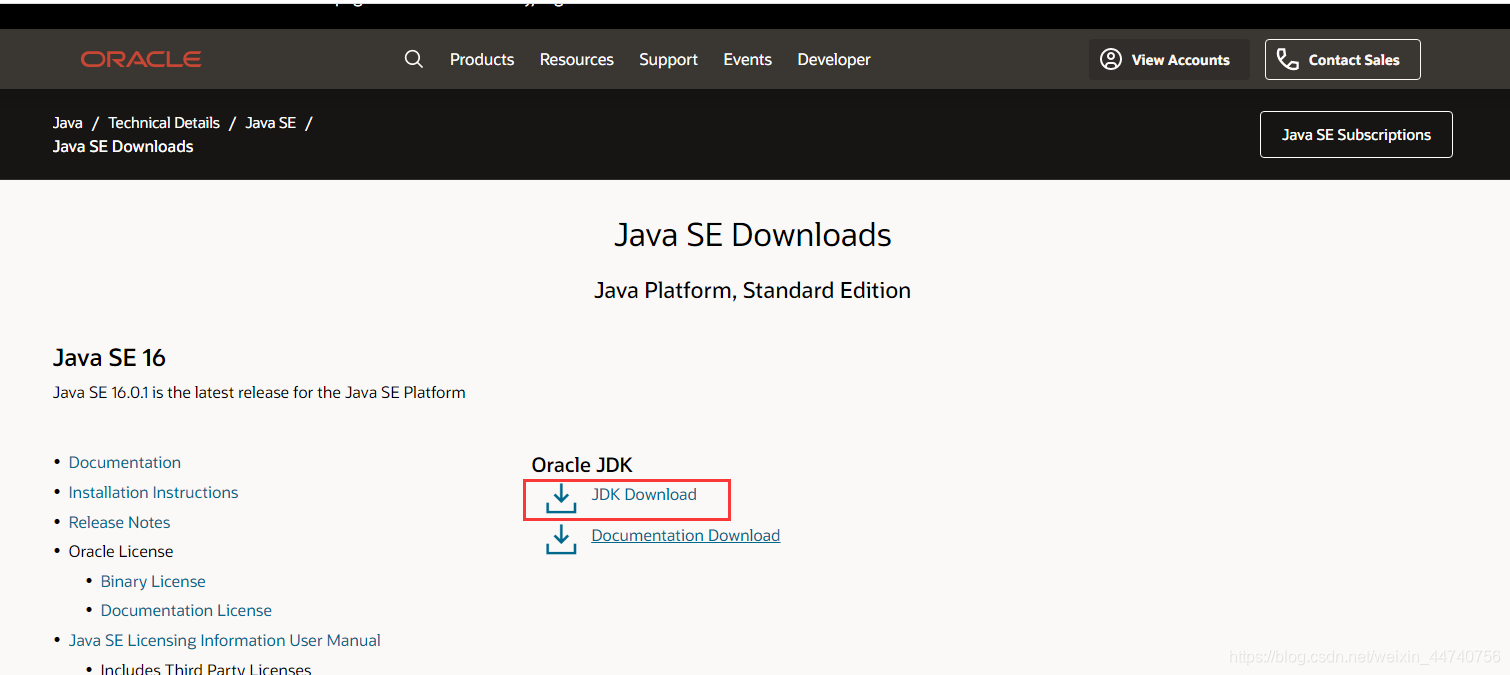Go to Java breadcrumb link
Image resolution: width=1510 pixels, height=675 pixels.
pyautogui.click(x=68, y=123)
